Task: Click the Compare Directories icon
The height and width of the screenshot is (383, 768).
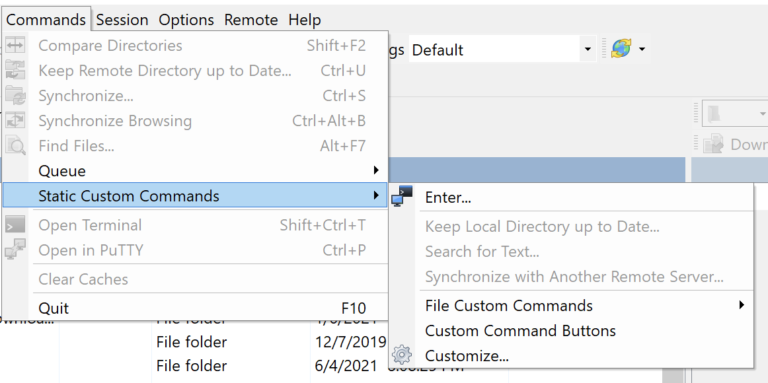Action: tap(15, 46)
